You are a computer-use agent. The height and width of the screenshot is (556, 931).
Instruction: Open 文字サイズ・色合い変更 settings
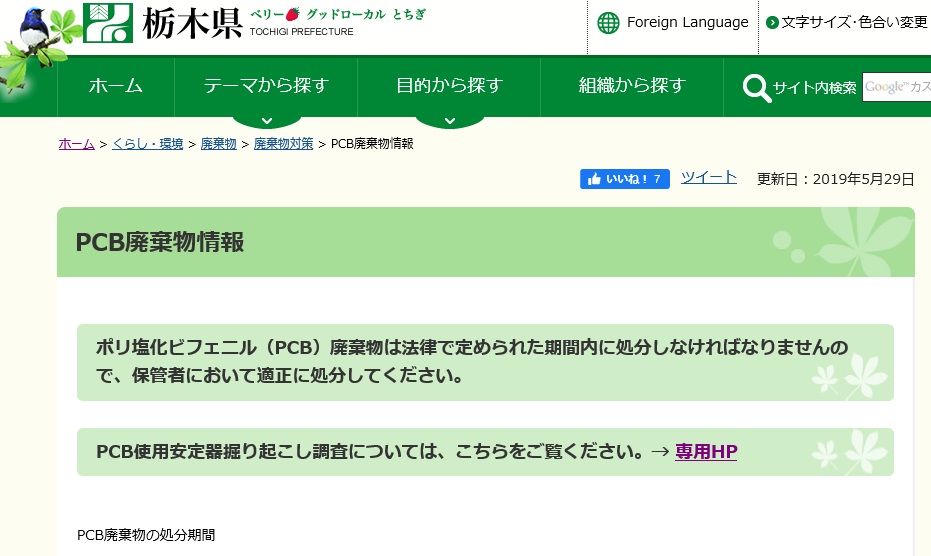(853, 23)
